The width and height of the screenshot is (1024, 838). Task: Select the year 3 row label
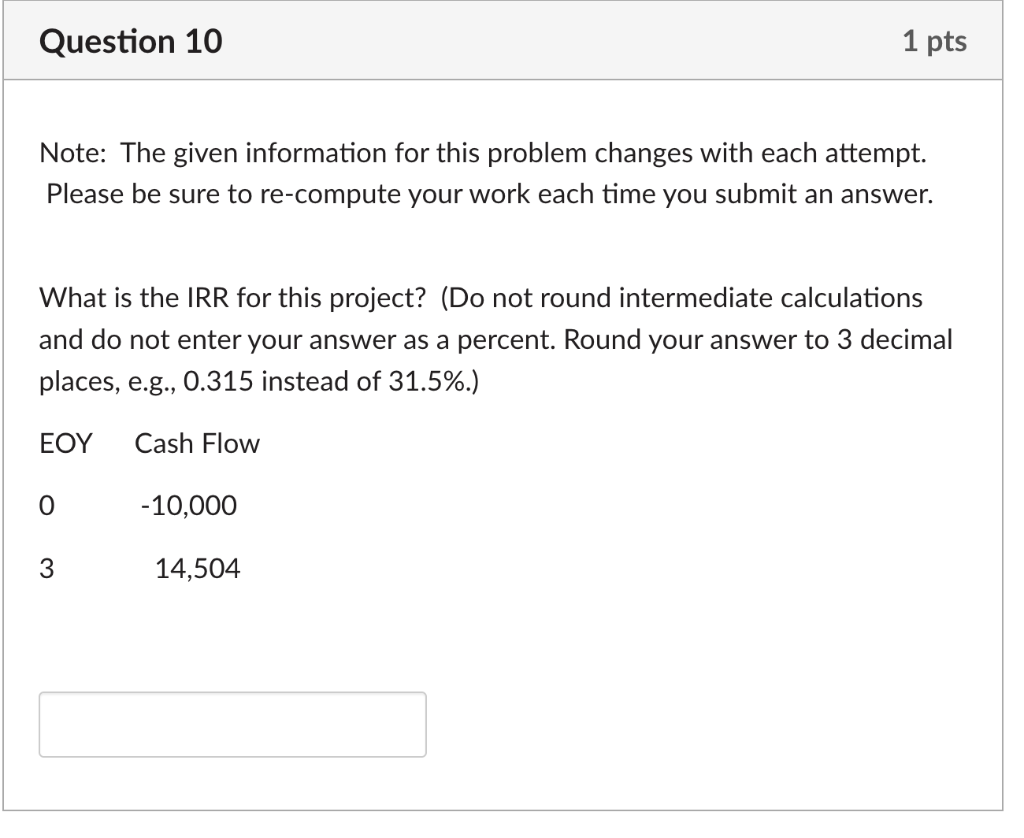45,568
